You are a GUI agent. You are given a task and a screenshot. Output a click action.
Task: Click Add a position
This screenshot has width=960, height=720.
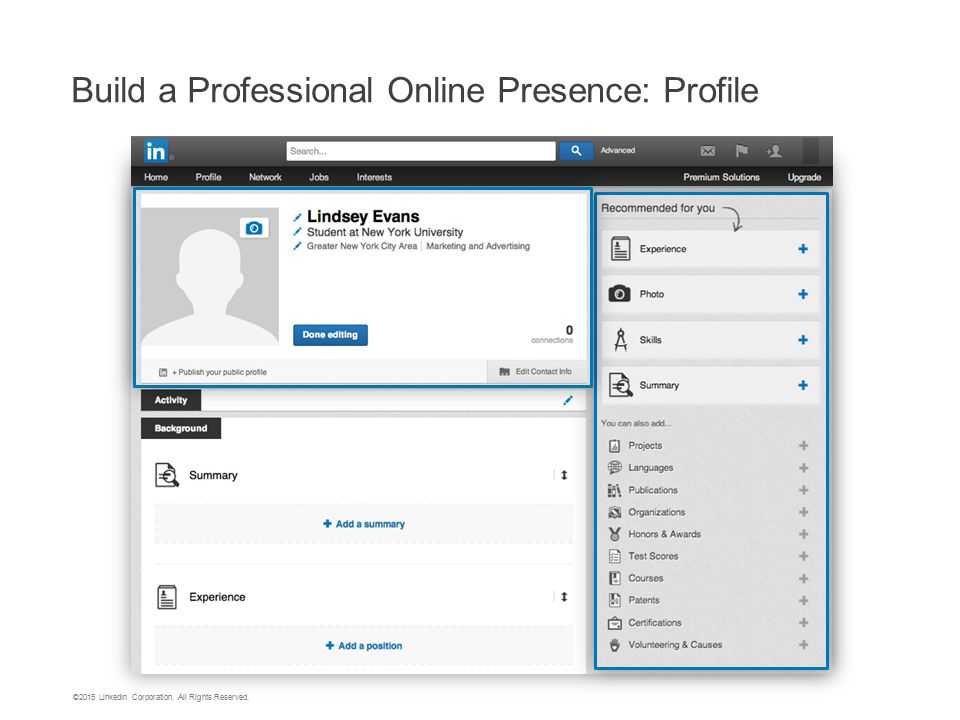[364, 646]
